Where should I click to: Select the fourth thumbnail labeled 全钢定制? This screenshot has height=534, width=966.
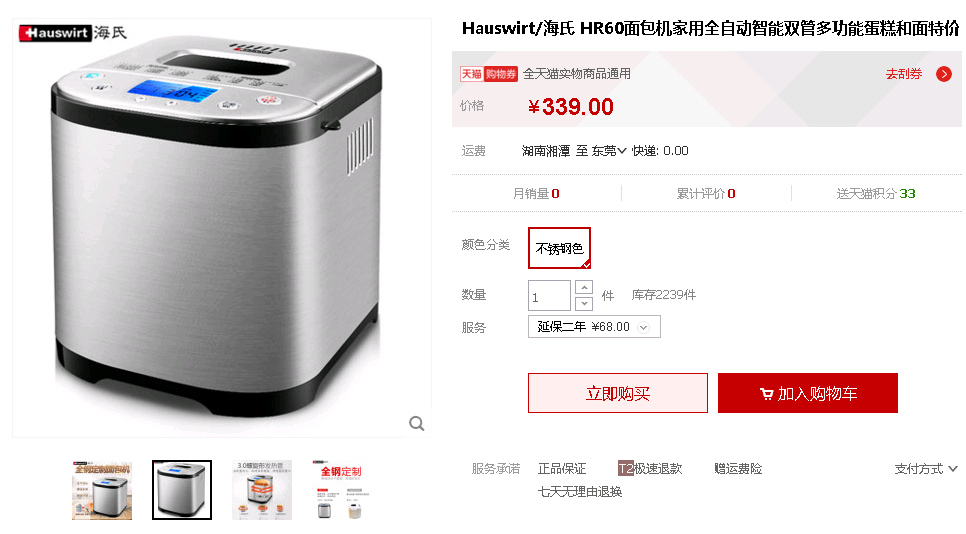(342, 490)
